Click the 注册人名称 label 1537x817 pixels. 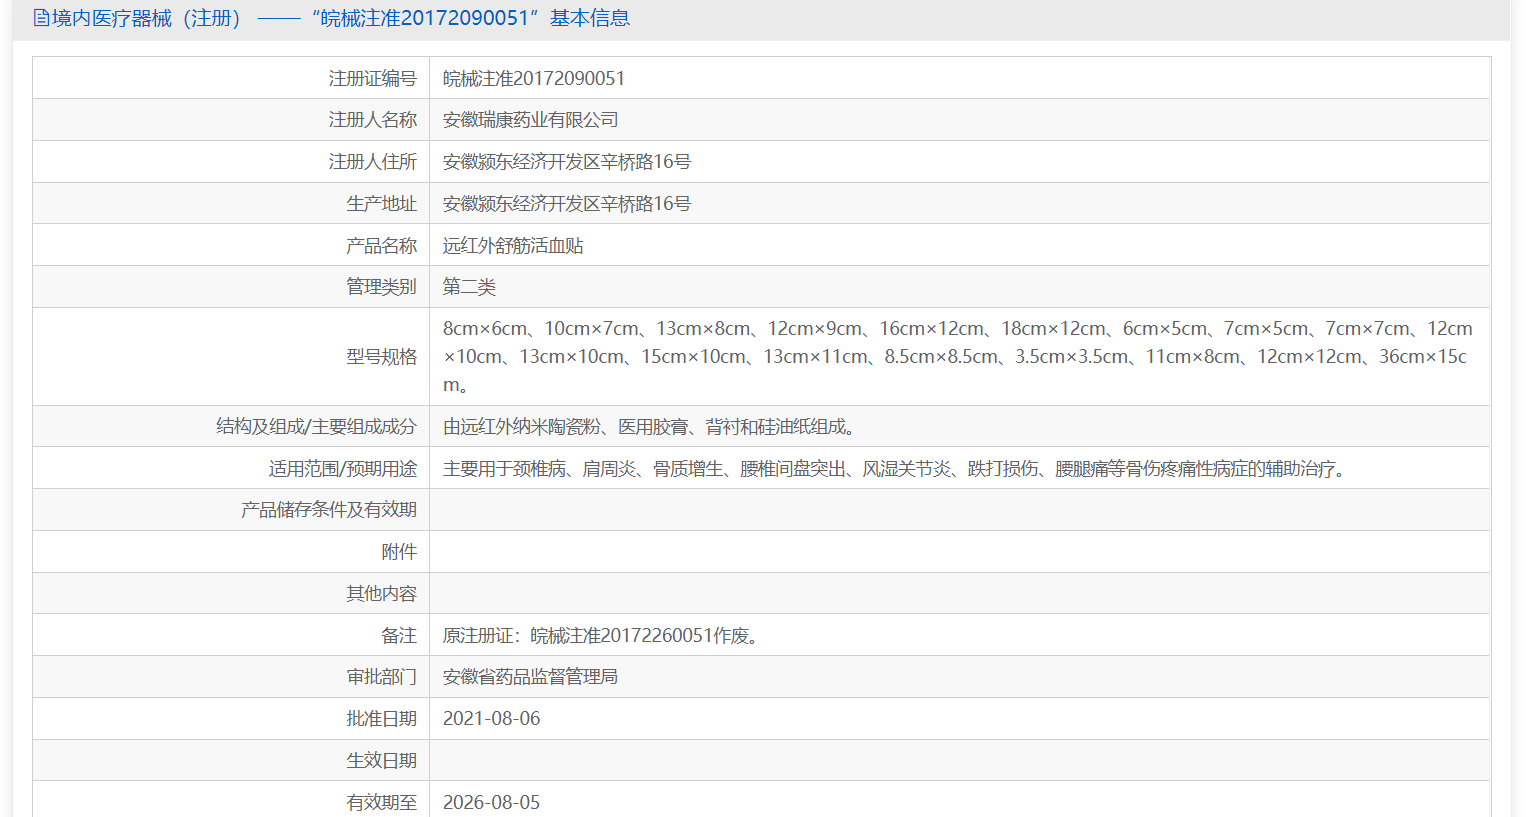(373, 120)
